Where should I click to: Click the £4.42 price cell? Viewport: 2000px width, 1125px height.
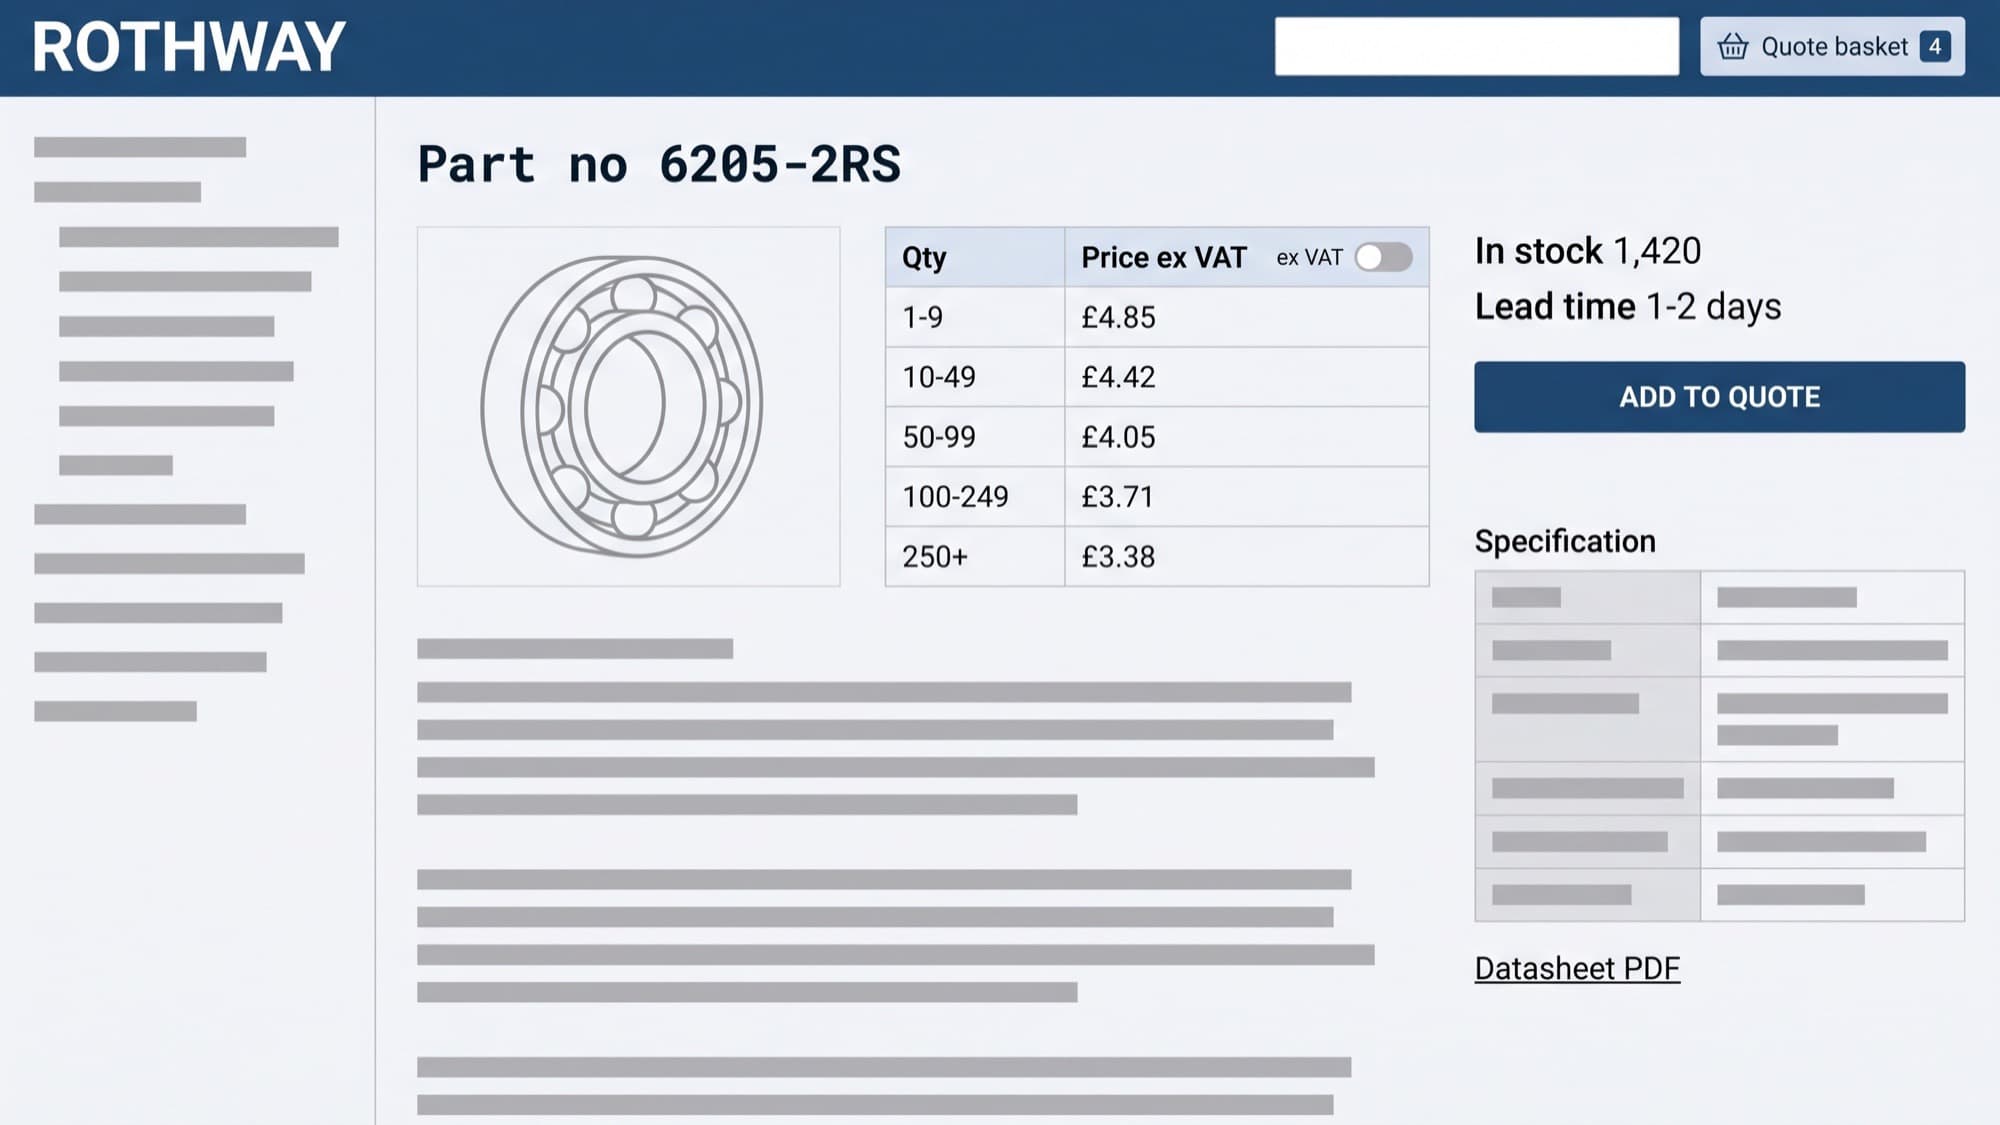click(1247, 377)
